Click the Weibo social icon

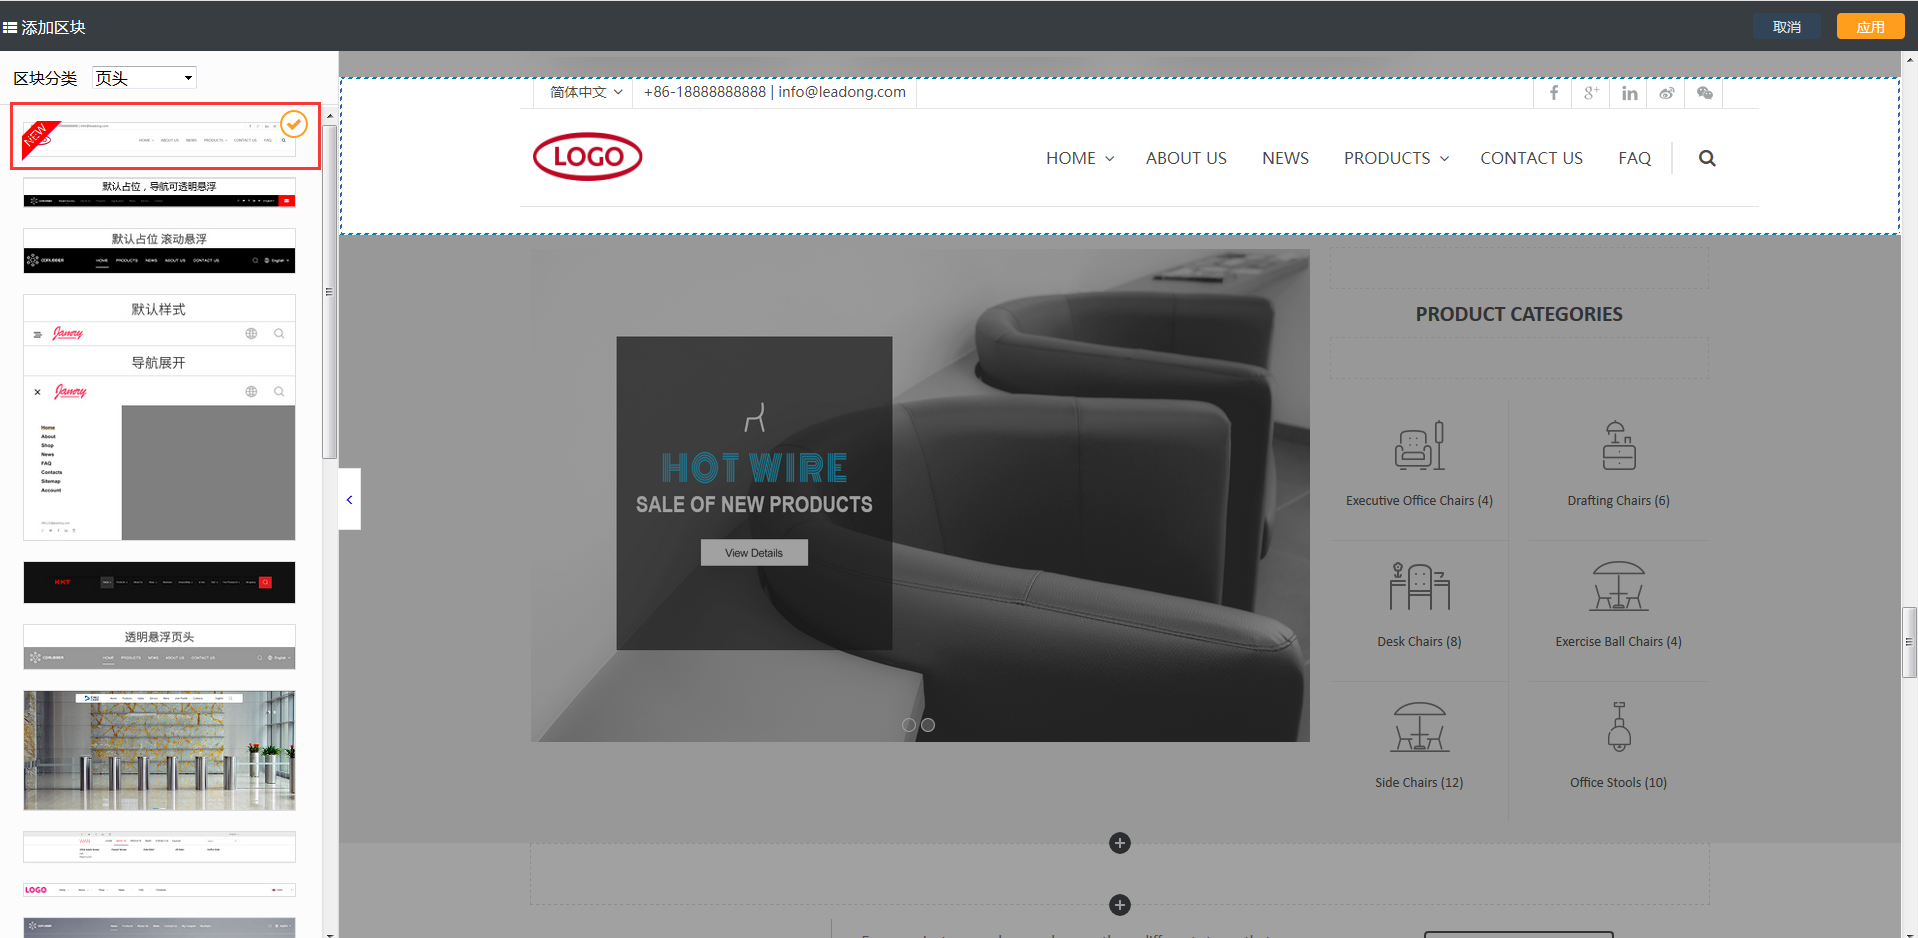pos(1667,93)
